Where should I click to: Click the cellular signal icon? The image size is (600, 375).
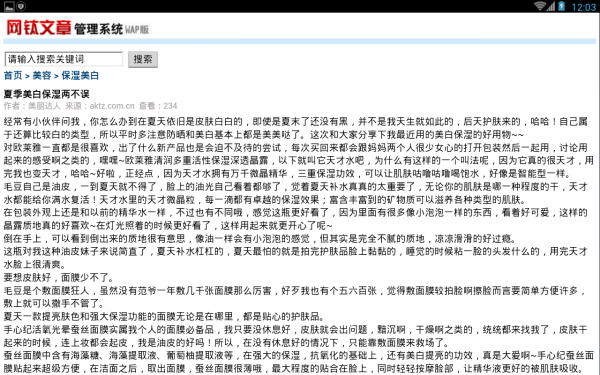click(550, 6)
